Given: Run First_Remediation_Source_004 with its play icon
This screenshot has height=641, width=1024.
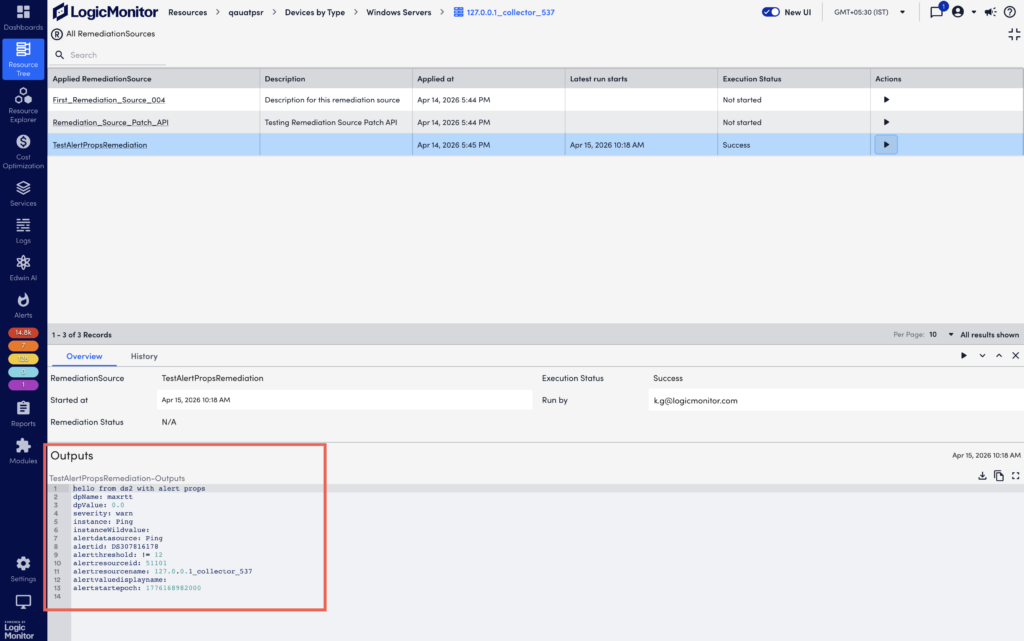Looking at the screenshot, I should point(886,100).
